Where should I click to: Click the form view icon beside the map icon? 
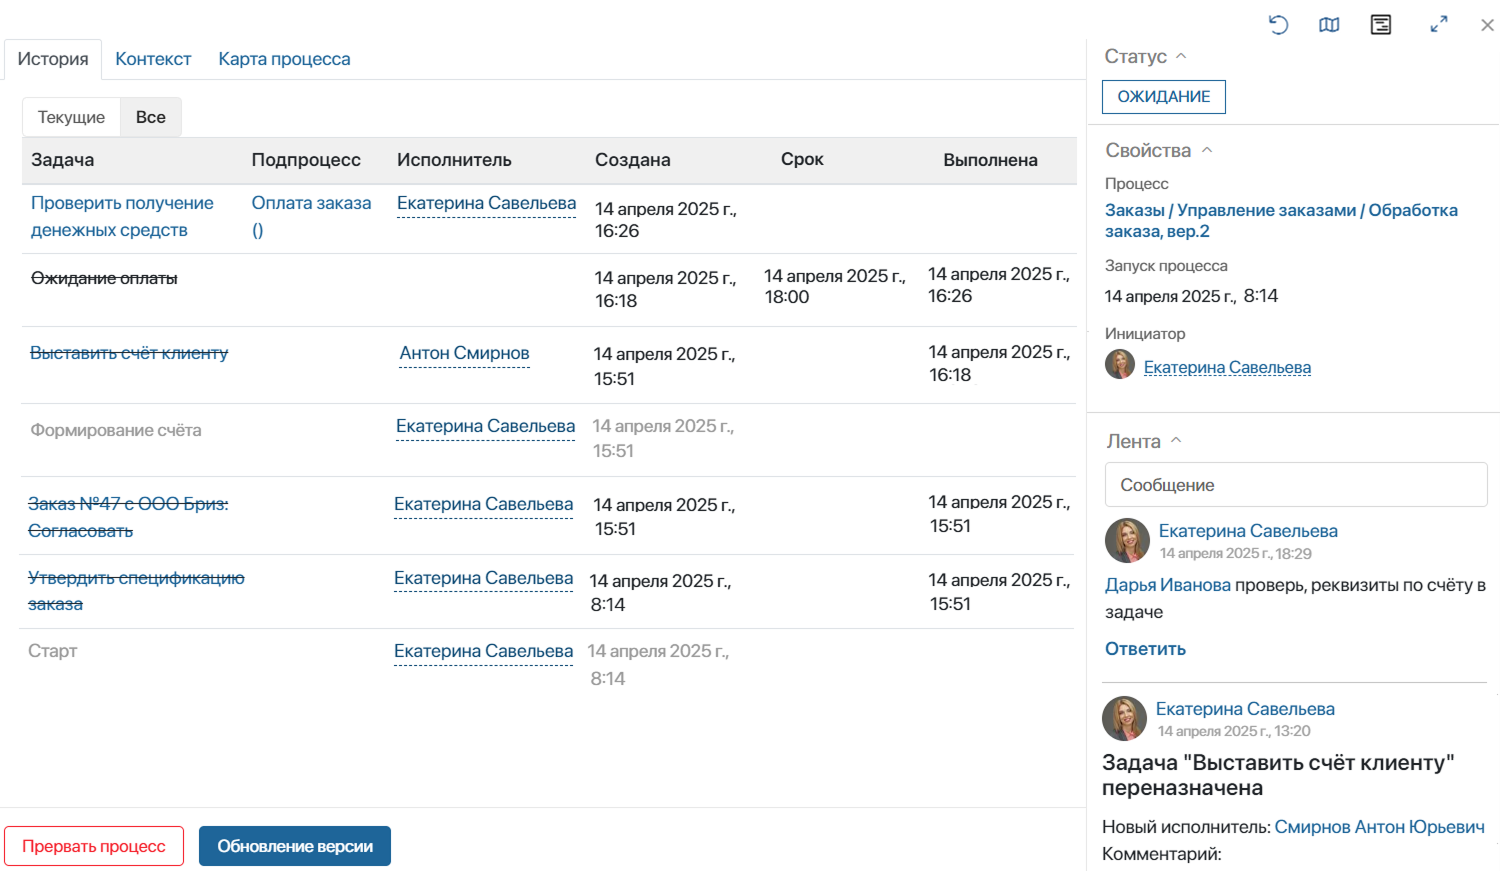(x=1381, y=25)
